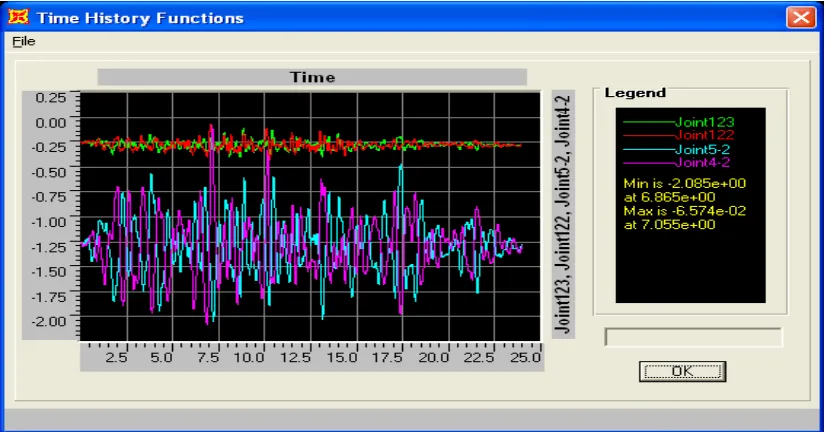Click the red Joint122 legend line

[649, 135]
